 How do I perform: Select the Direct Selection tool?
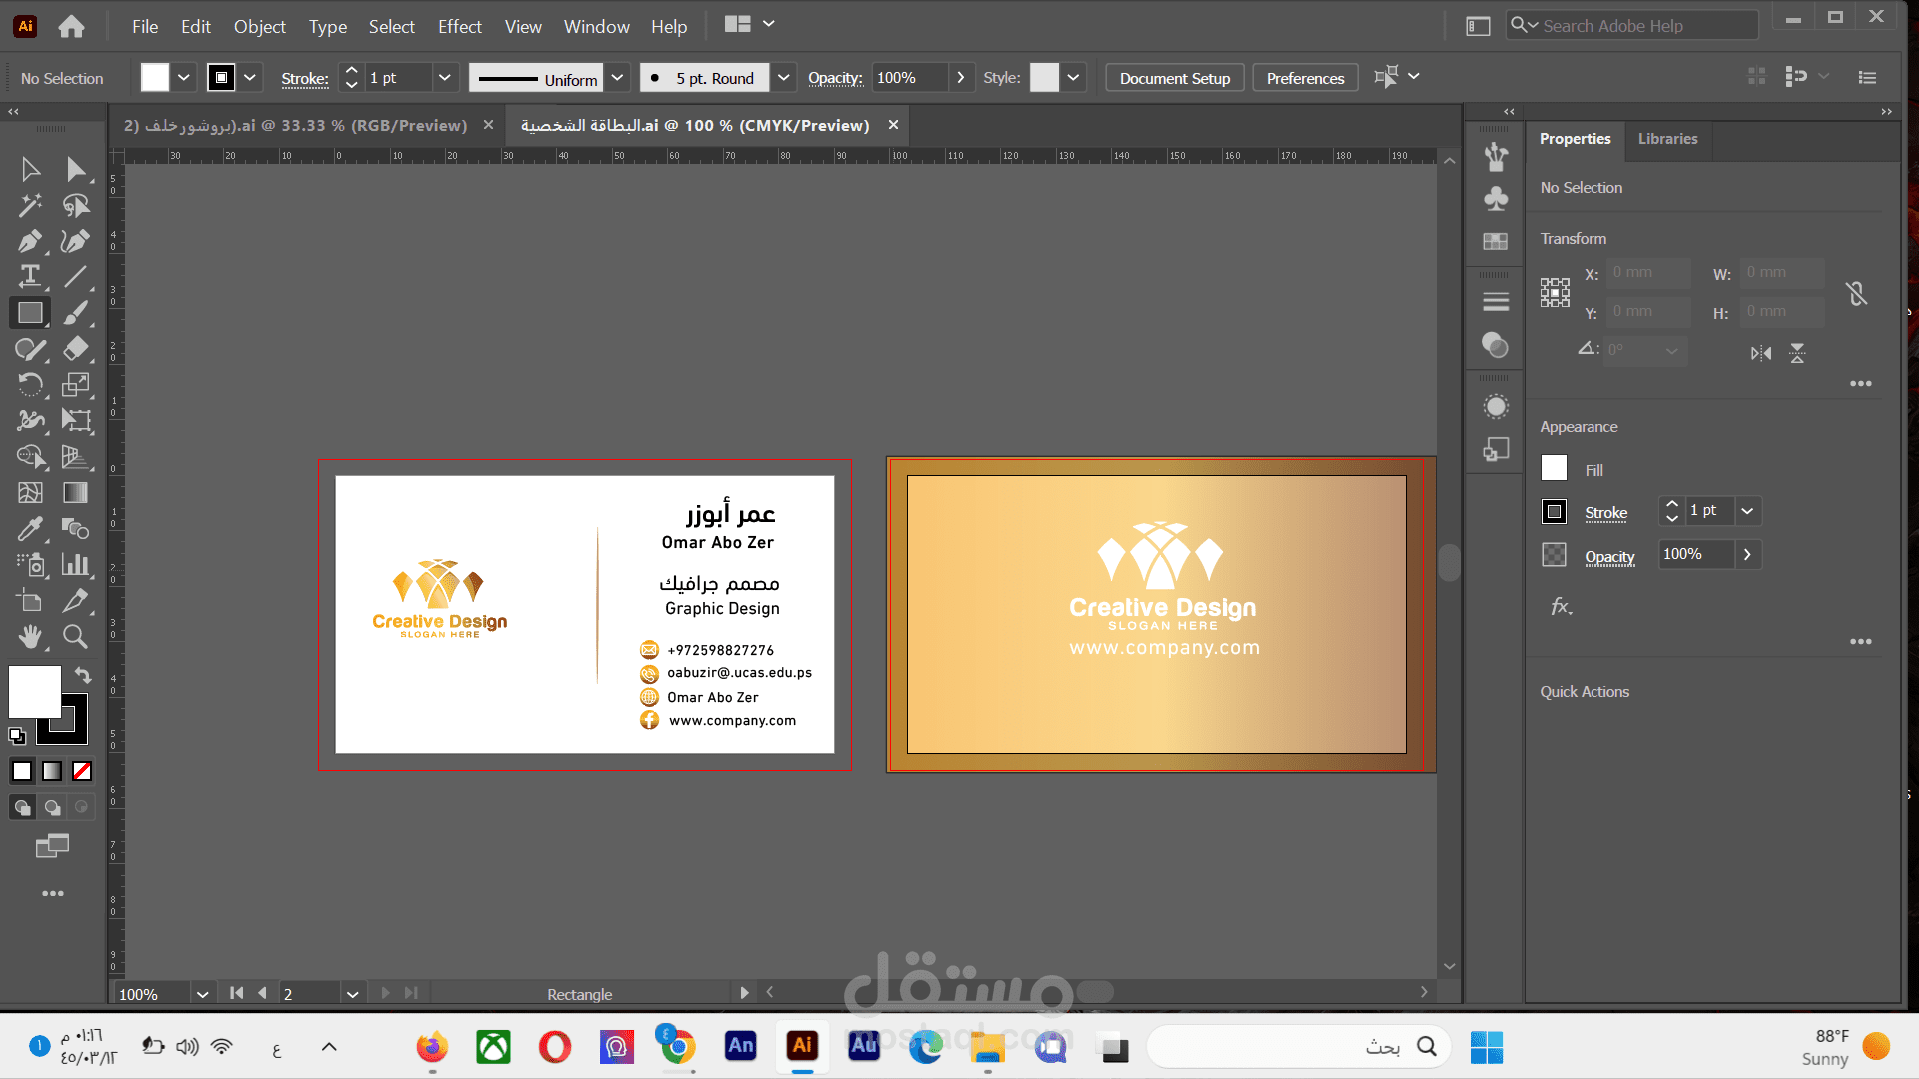coord(76,169)
